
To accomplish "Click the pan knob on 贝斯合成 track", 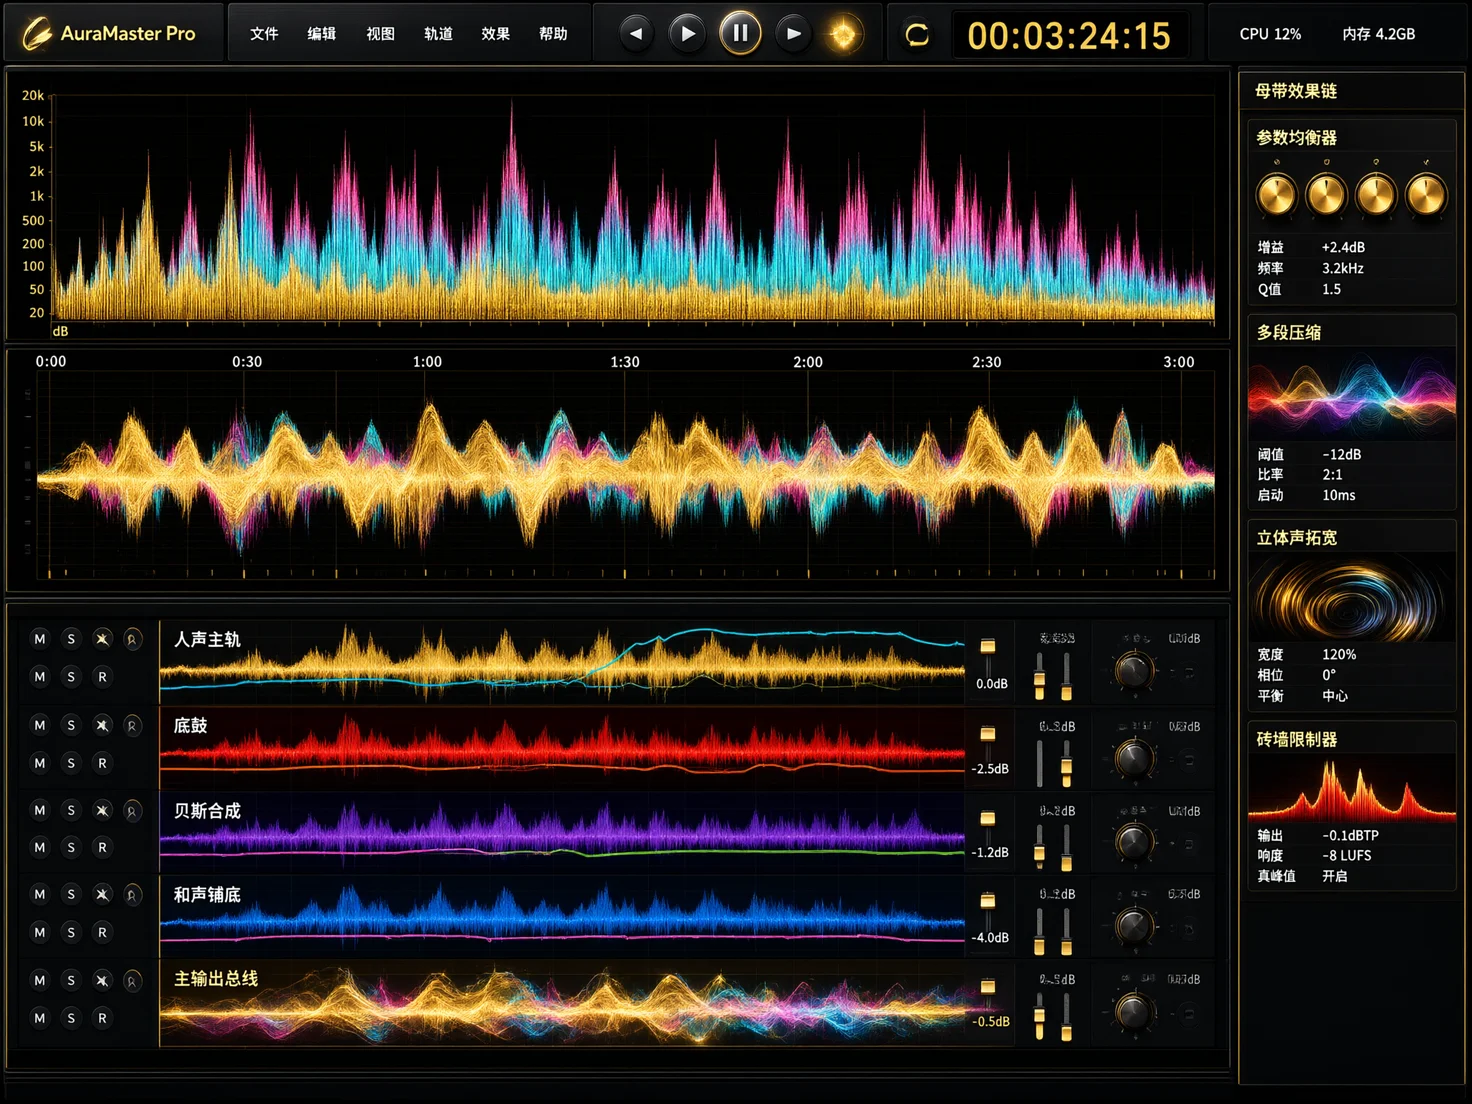I will (1133, 842).
